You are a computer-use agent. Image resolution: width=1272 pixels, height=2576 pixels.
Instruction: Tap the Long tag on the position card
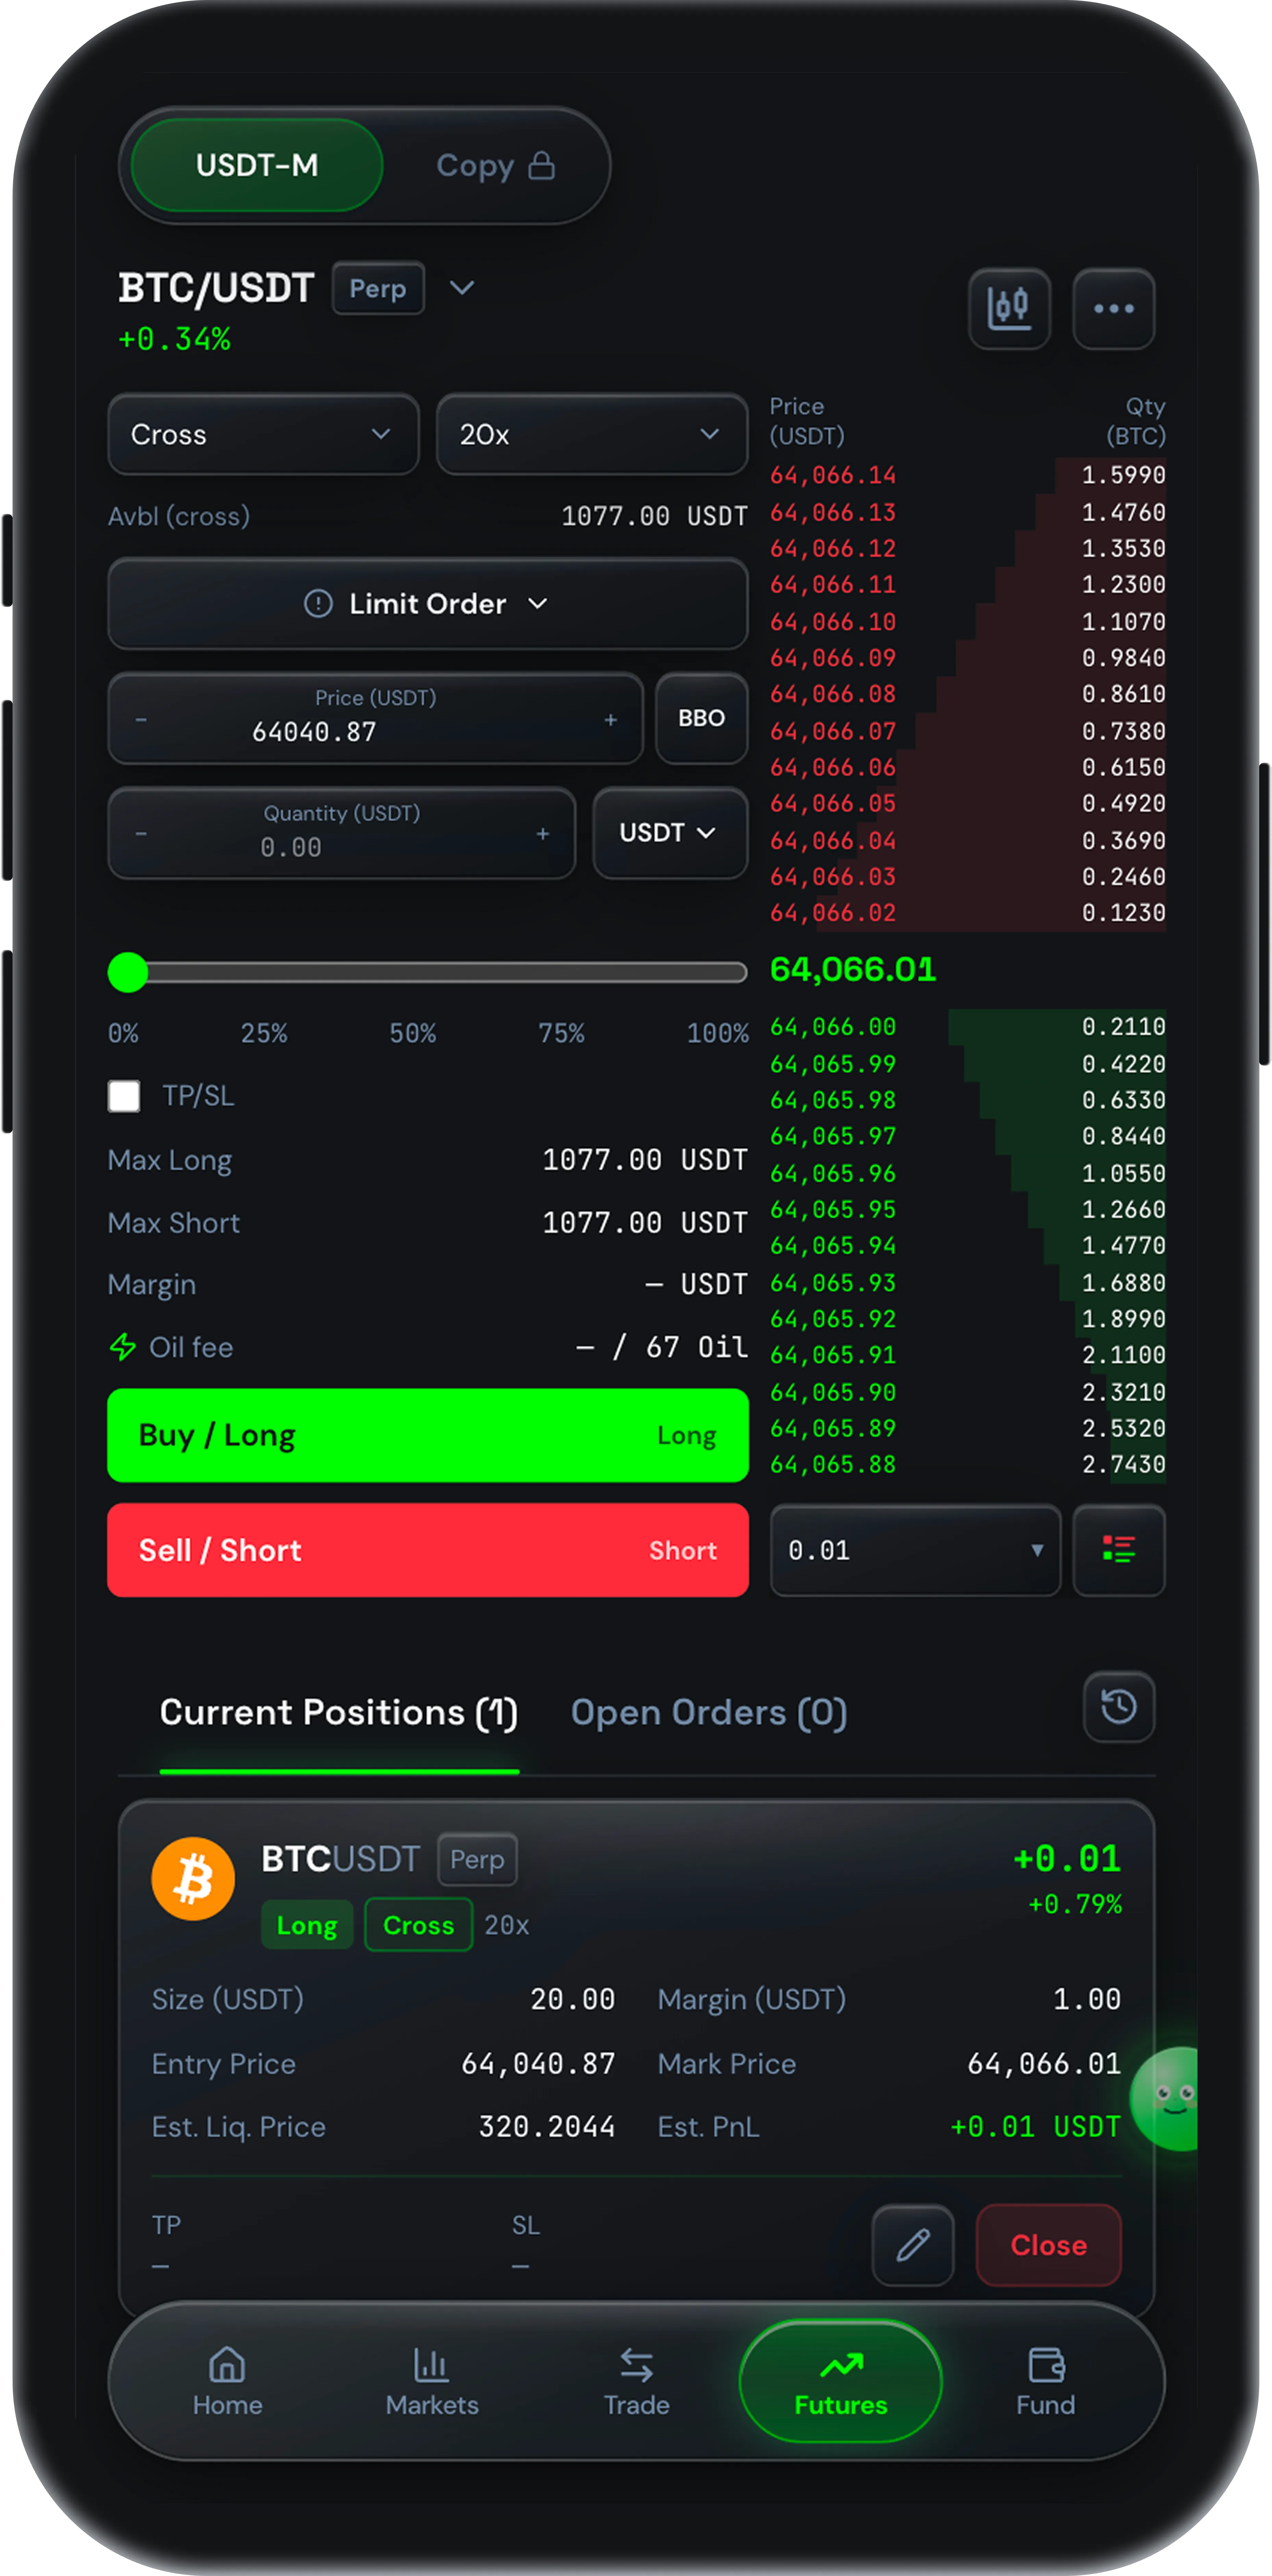(x=307, y=1925)
